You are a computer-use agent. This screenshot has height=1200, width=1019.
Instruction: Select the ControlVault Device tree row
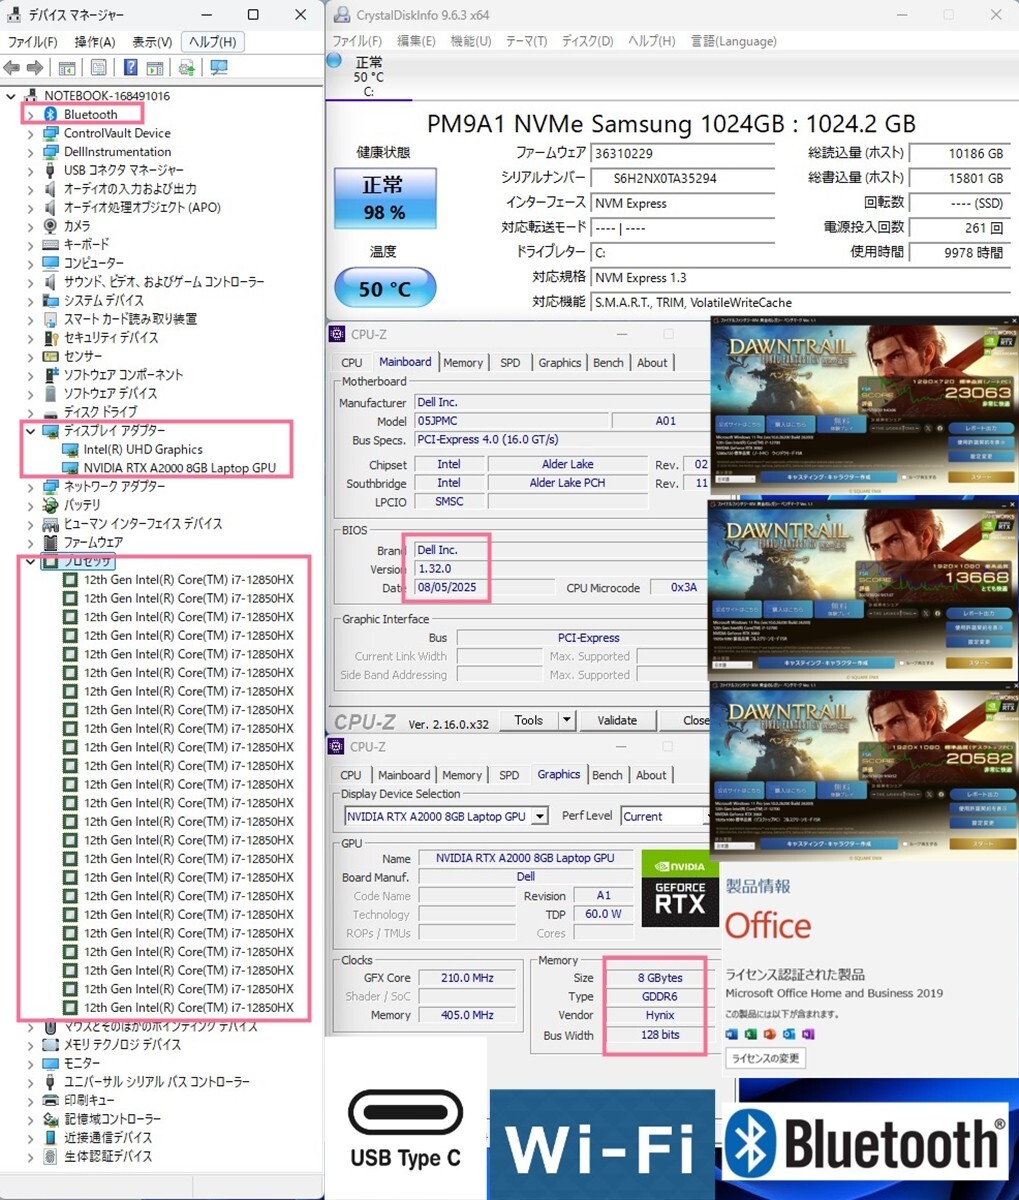(117, 133)
